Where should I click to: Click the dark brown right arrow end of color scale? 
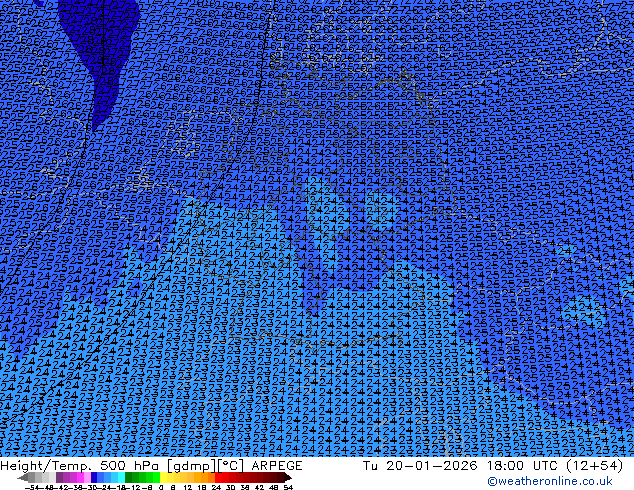pyautogui.click(x=287, y=477)
